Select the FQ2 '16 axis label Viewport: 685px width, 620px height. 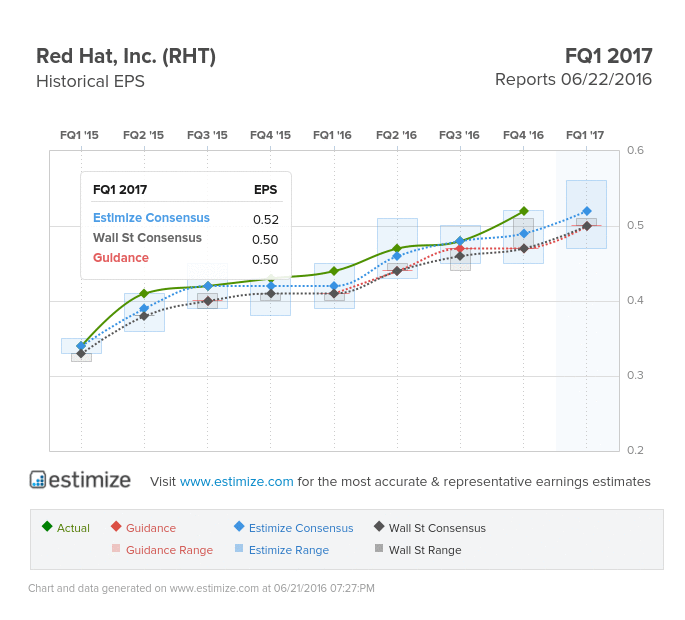pyautogui.click(x=396, y=135)
